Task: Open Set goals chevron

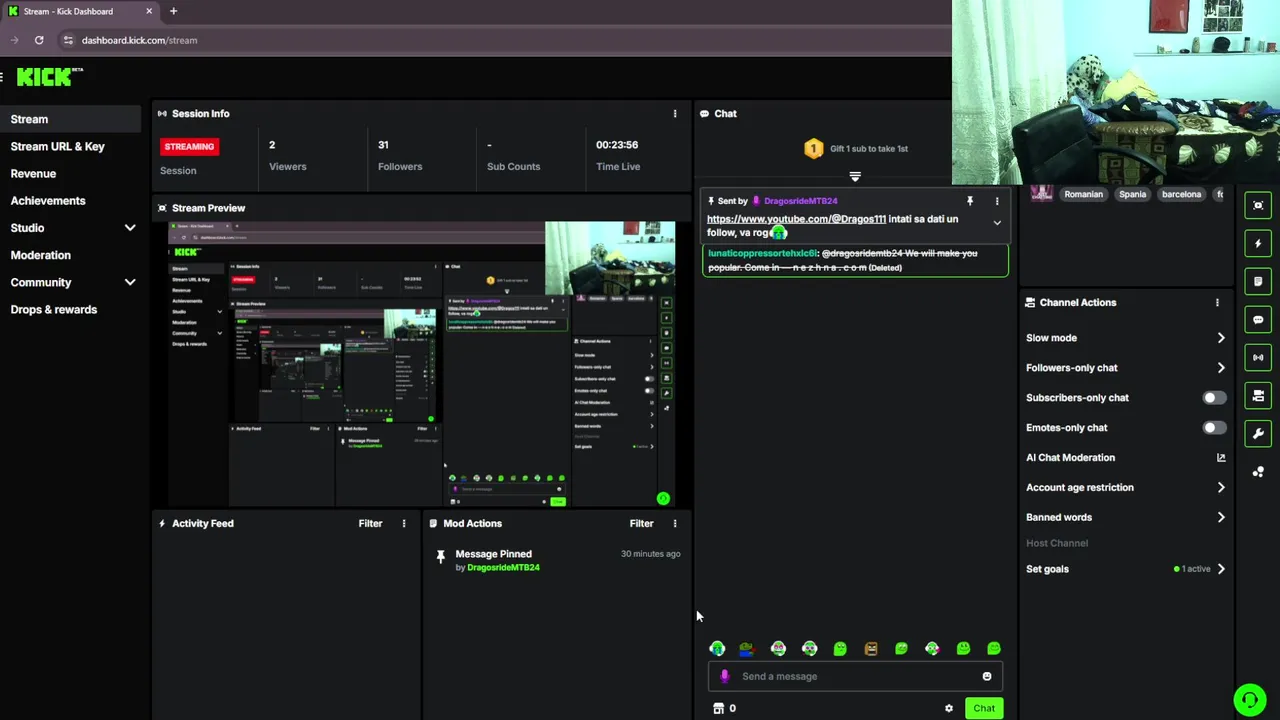Action: [1221, 569]
